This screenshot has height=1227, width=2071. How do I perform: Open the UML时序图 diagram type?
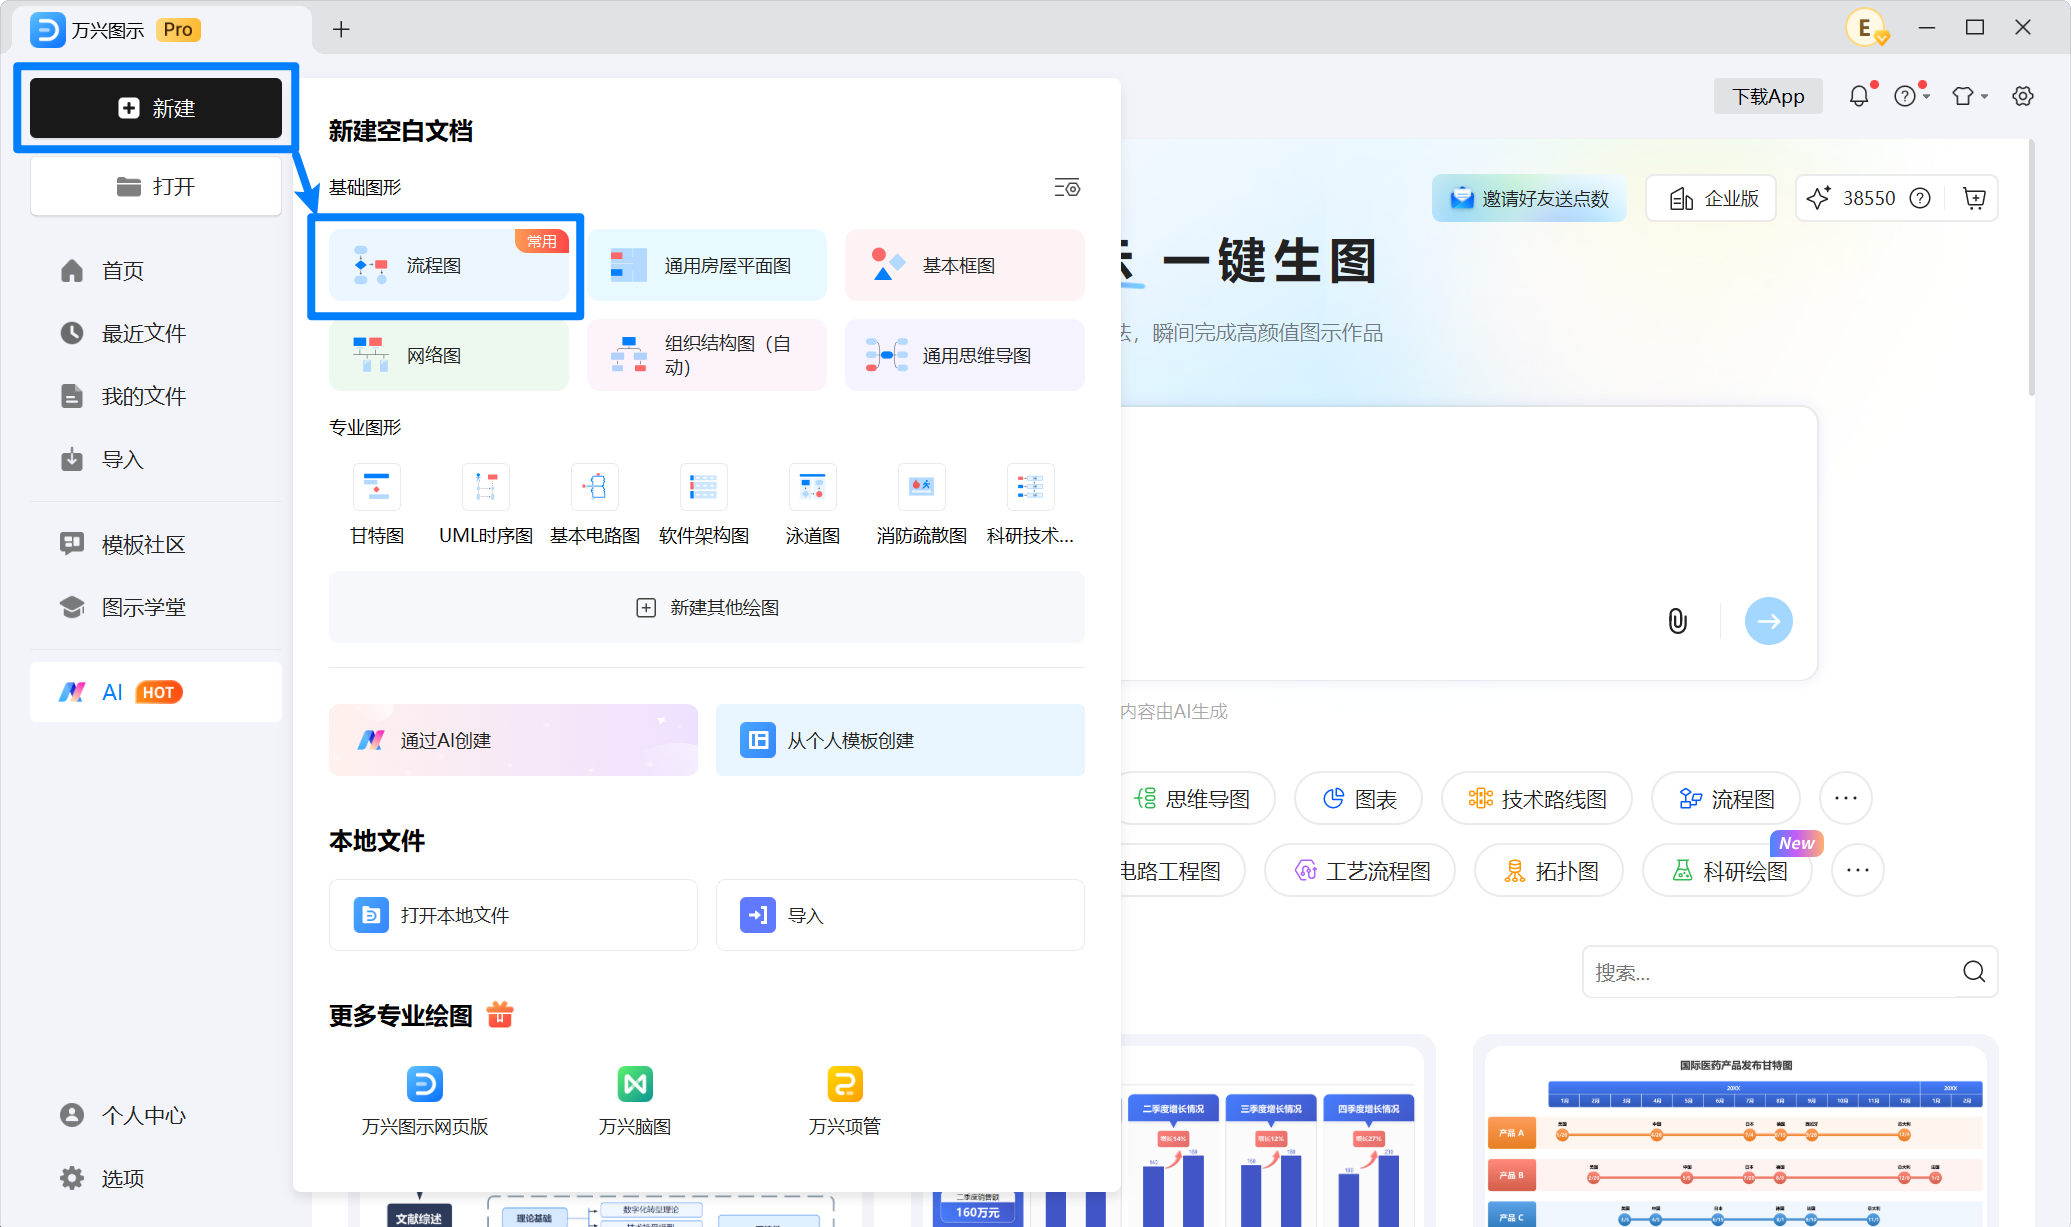(x=486, y=505)
